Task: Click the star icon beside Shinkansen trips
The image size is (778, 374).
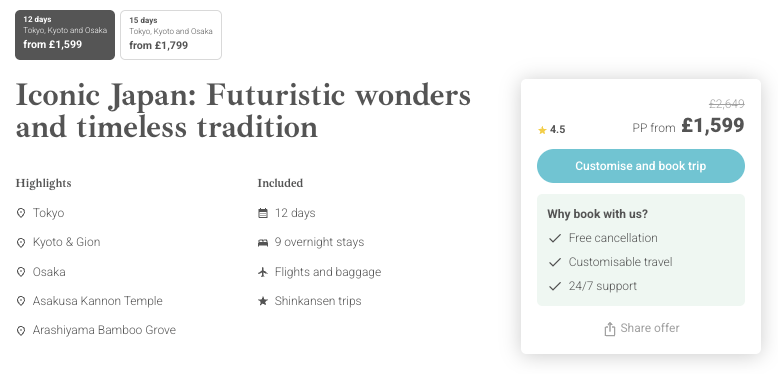Action: (263, 301)
